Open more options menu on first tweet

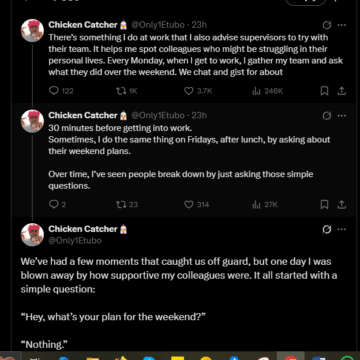click(x=342, y=25)
